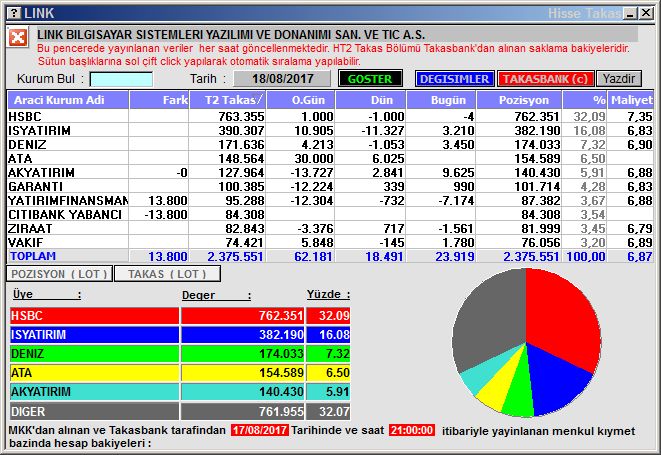Screen dimensions: 661x455
Task: Click the TOPLAM totals row label
Action: (33, 256)
